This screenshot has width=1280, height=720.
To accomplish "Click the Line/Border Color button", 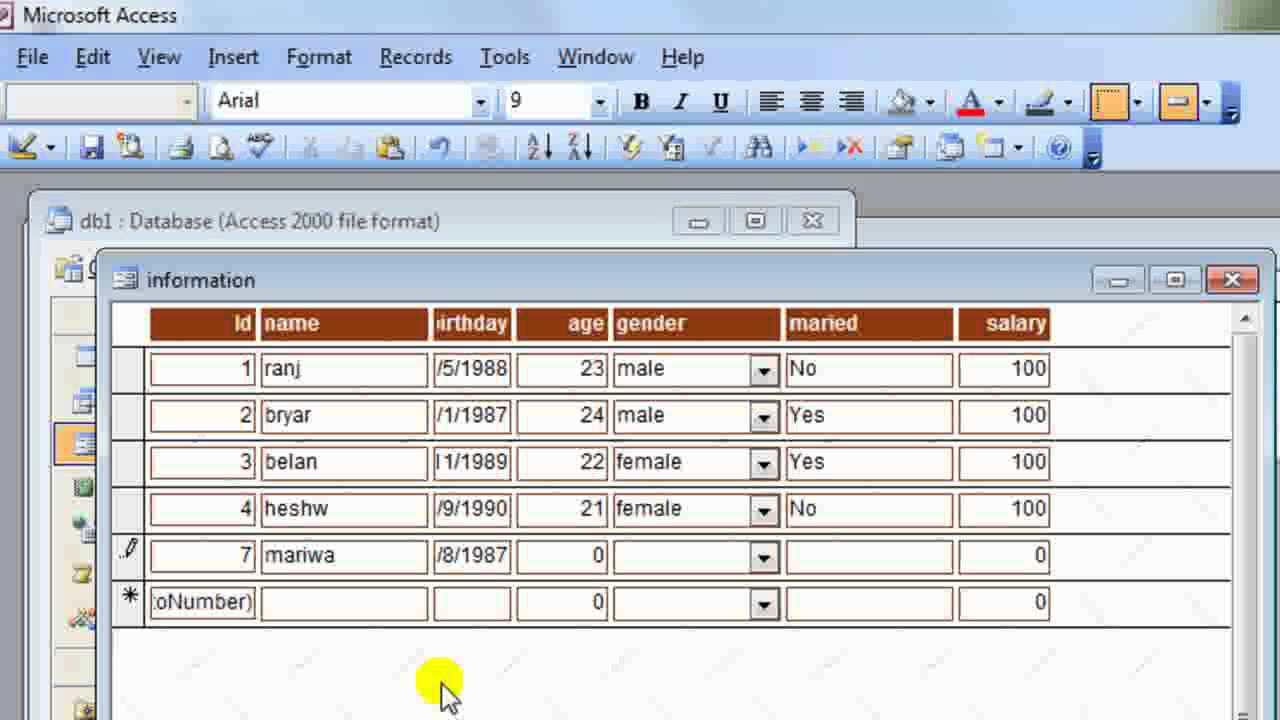I will coord(1040,102).
